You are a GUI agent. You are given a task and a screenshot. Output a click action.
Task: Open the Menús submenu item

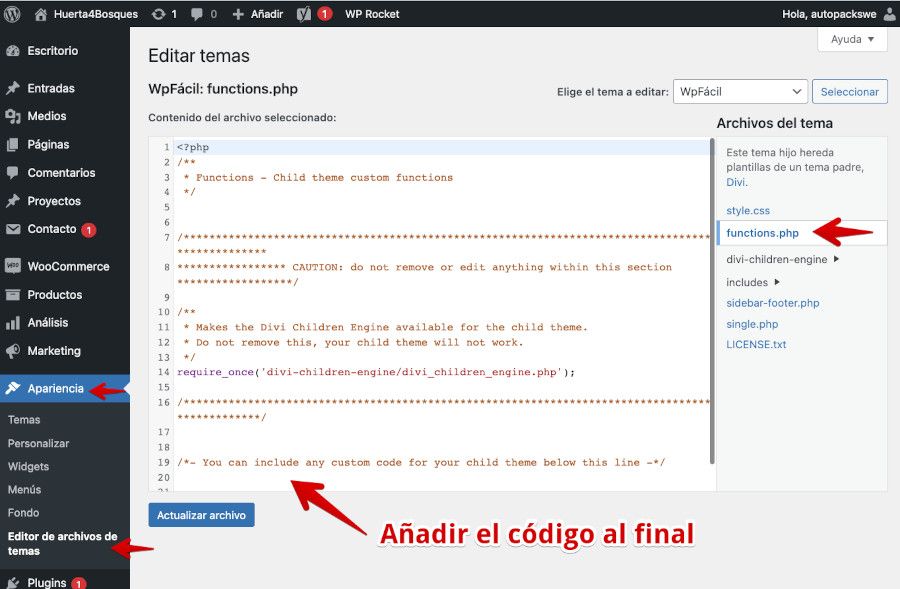24,490
